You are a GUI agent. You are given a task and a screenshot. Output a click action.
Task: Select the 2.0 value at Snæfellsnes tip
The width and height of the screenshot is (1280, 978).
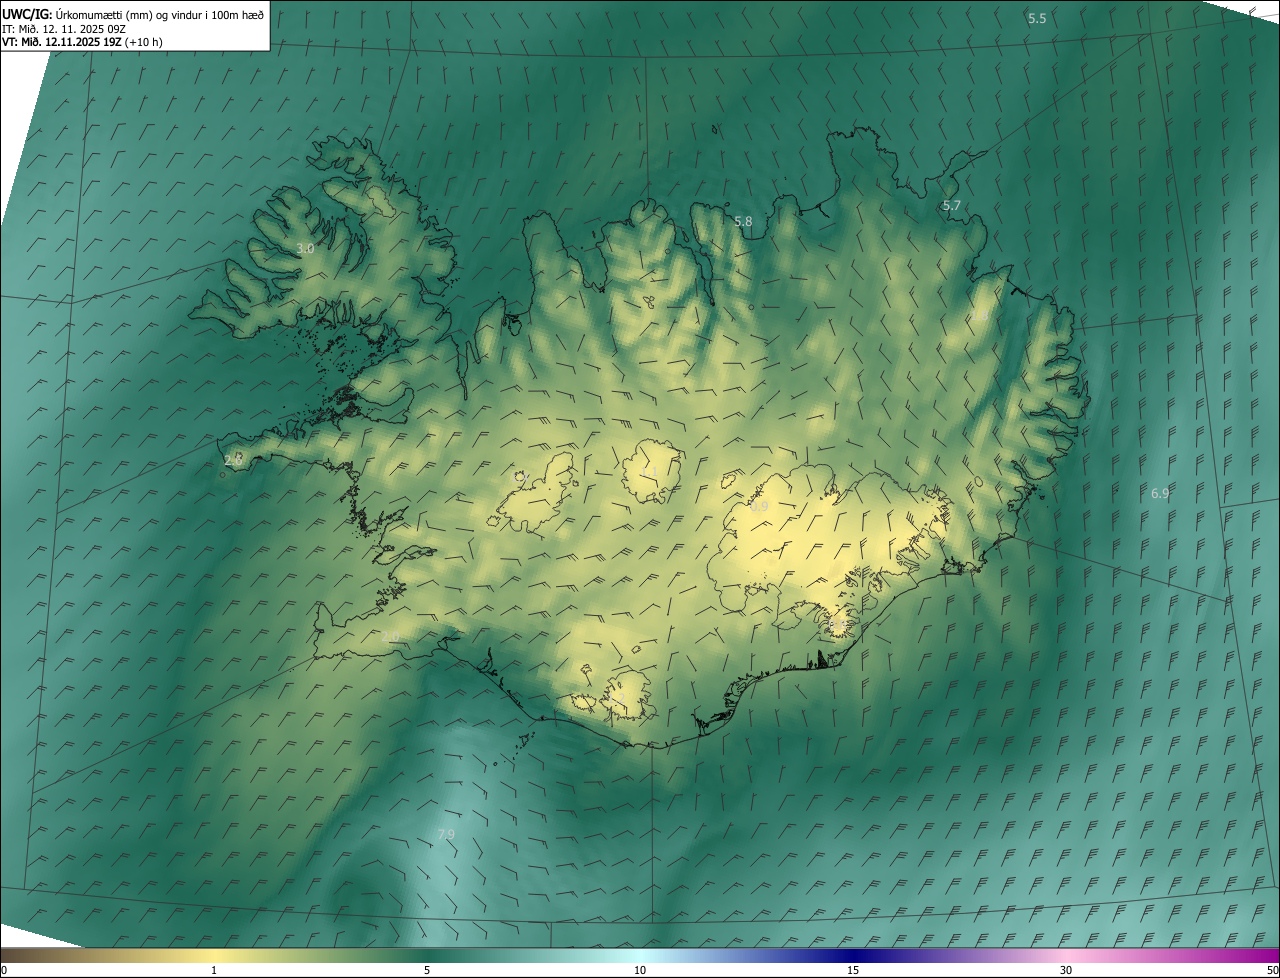[x=234, y=459]
